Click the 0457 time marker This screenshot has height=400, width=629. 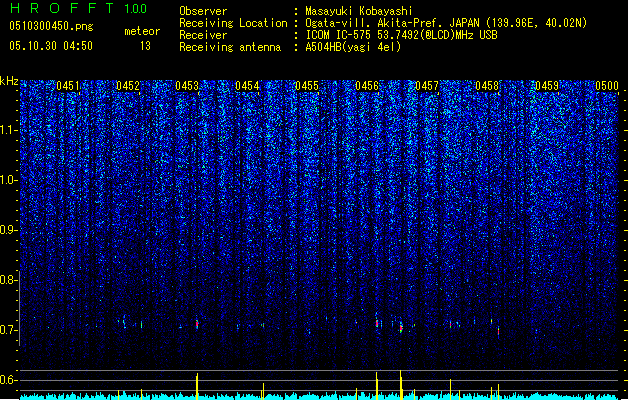(427, 85)
